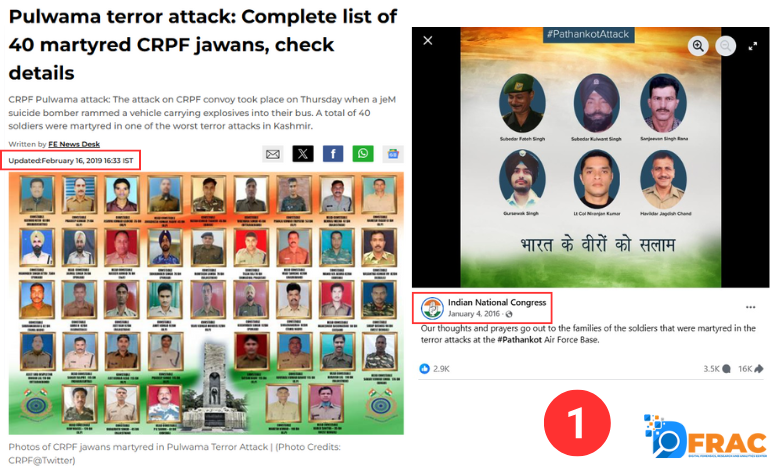This screenshot has width=777, height=470.
Task: Open the FE News Desk author link
Action: point(74,144)
